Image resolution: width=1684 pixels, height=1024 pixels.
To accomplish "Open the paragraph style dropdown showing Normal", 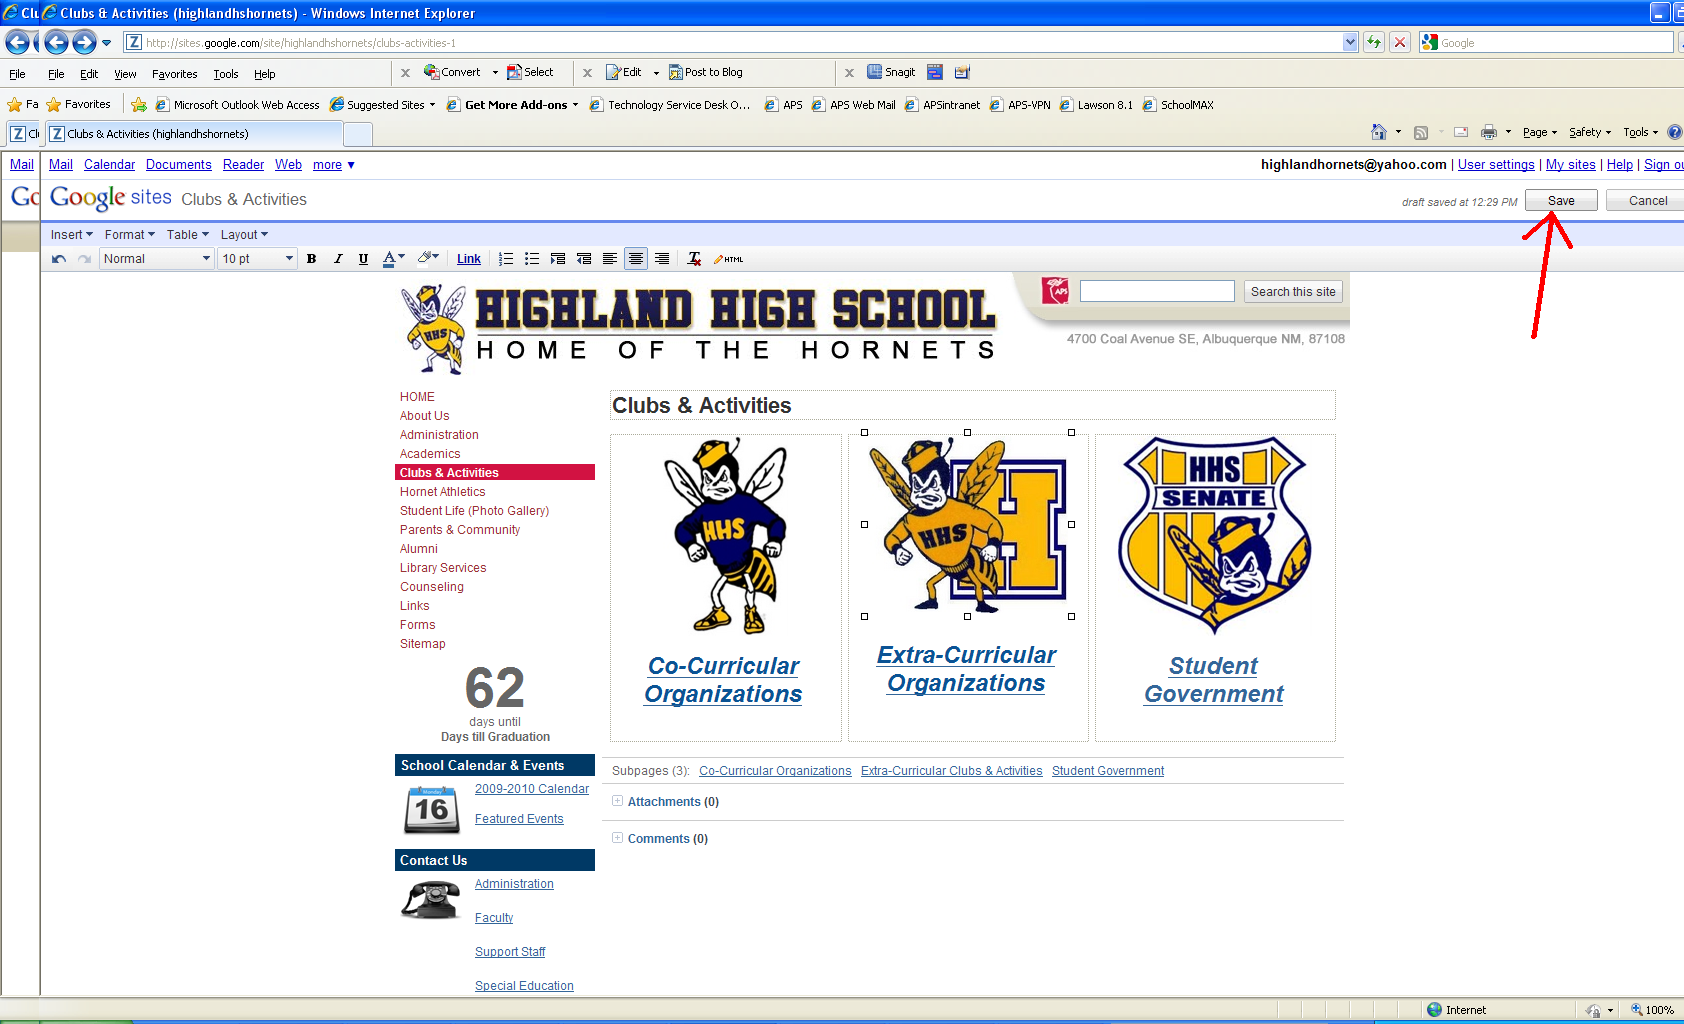I will tap(157, 259).
